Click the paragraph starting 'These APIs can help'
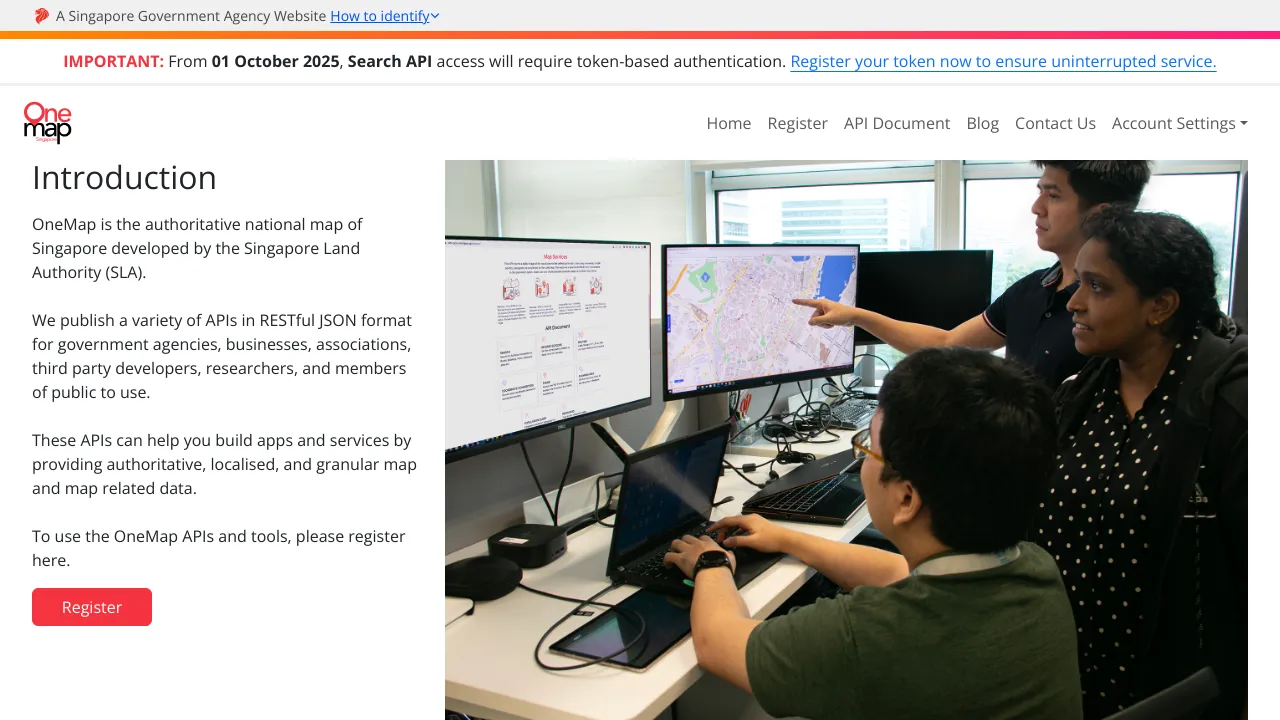 [224, 464]
